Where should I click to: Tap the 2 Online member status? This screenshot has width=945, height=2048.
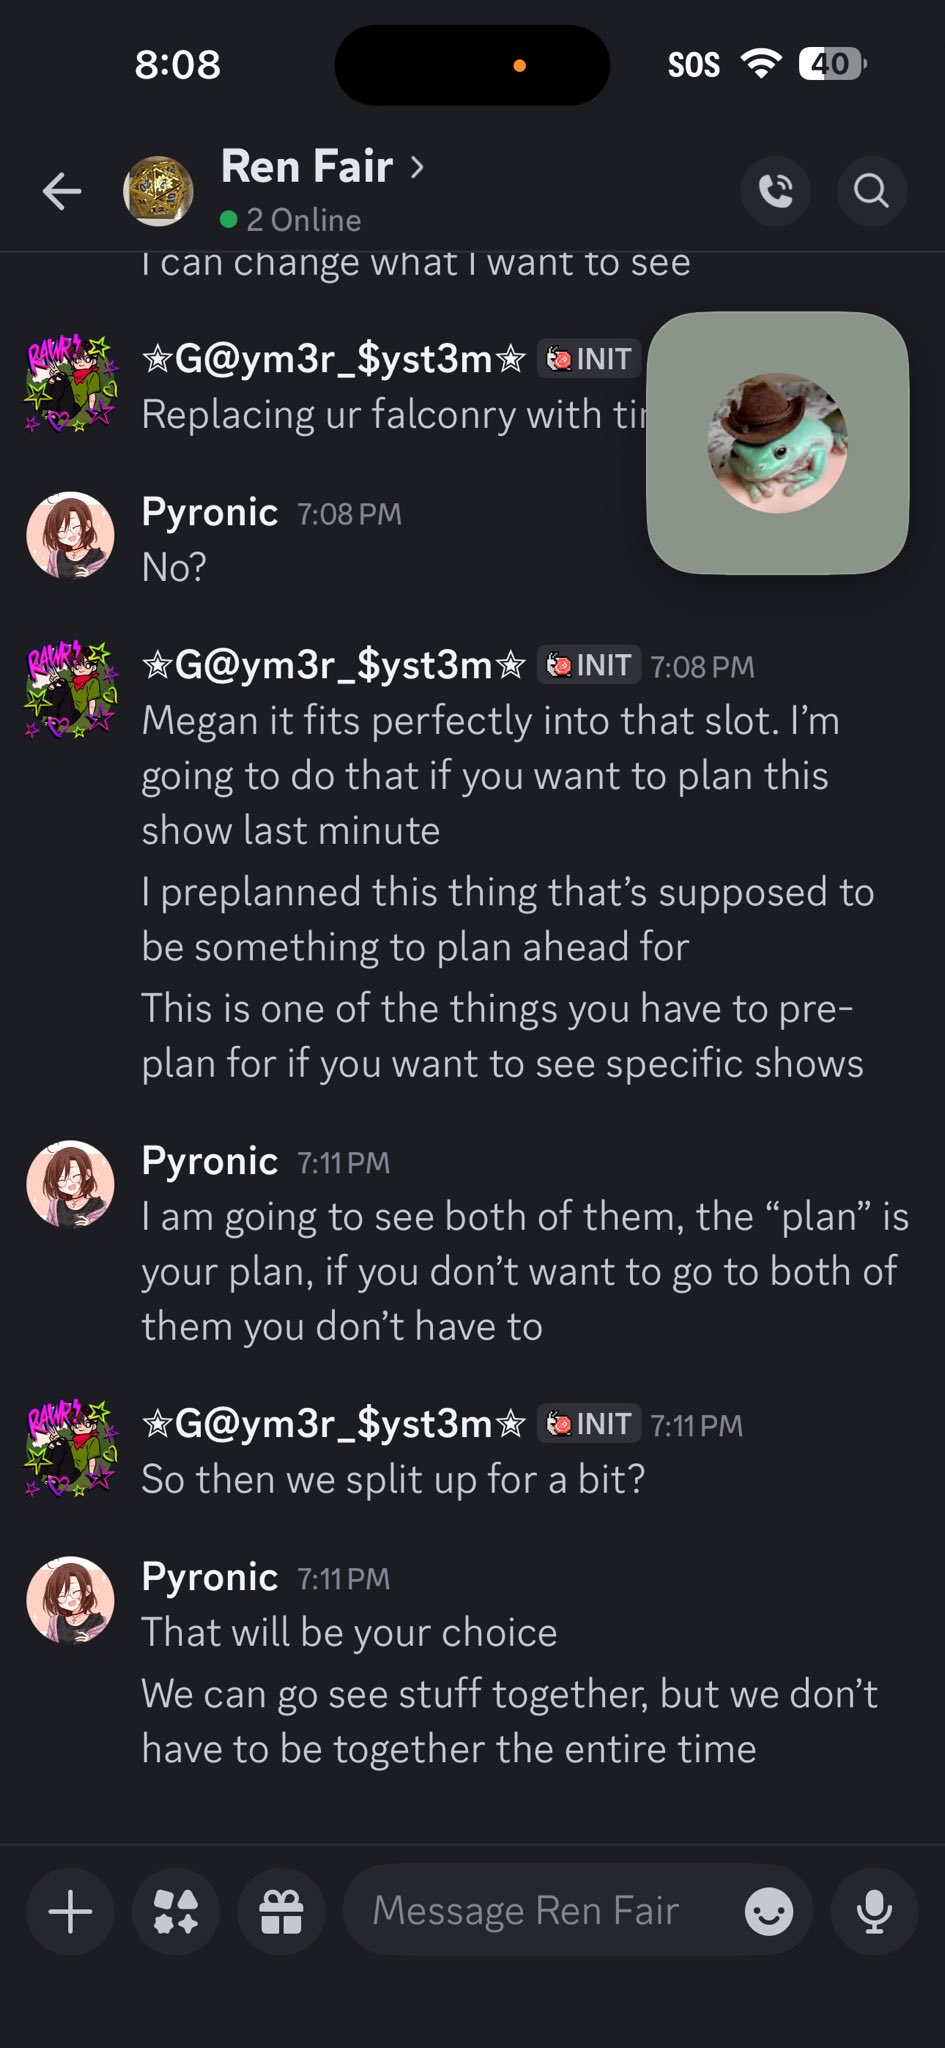[303, 220]
